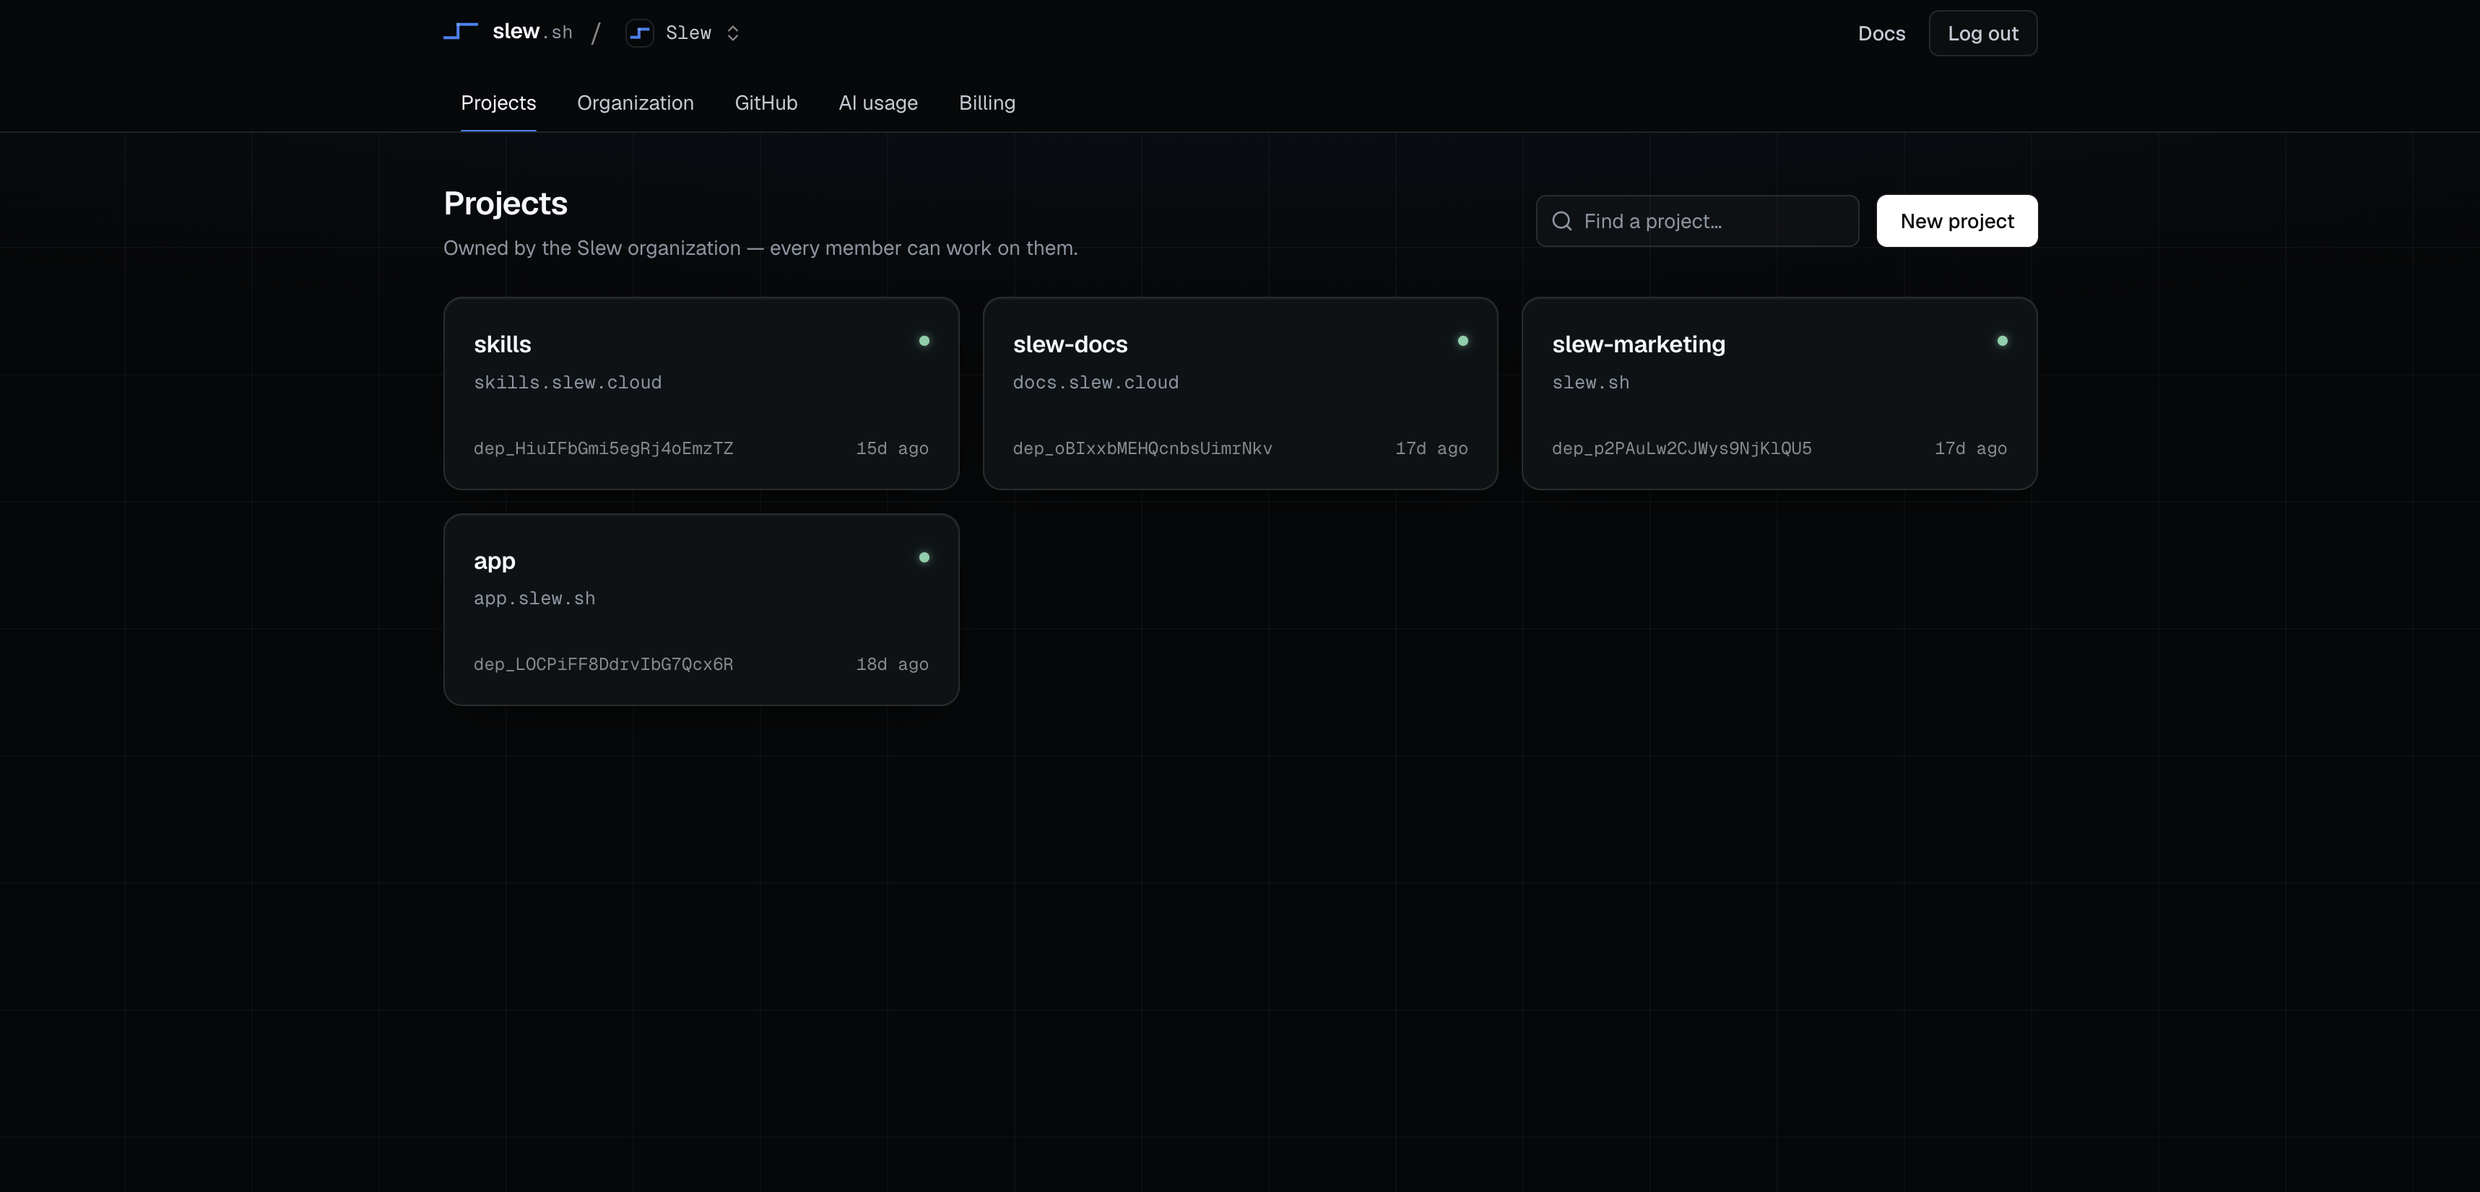Click the skills project status dot
Image resolution: width=2480 pixels, height=1192 pixels.
(x=924, y=341)
